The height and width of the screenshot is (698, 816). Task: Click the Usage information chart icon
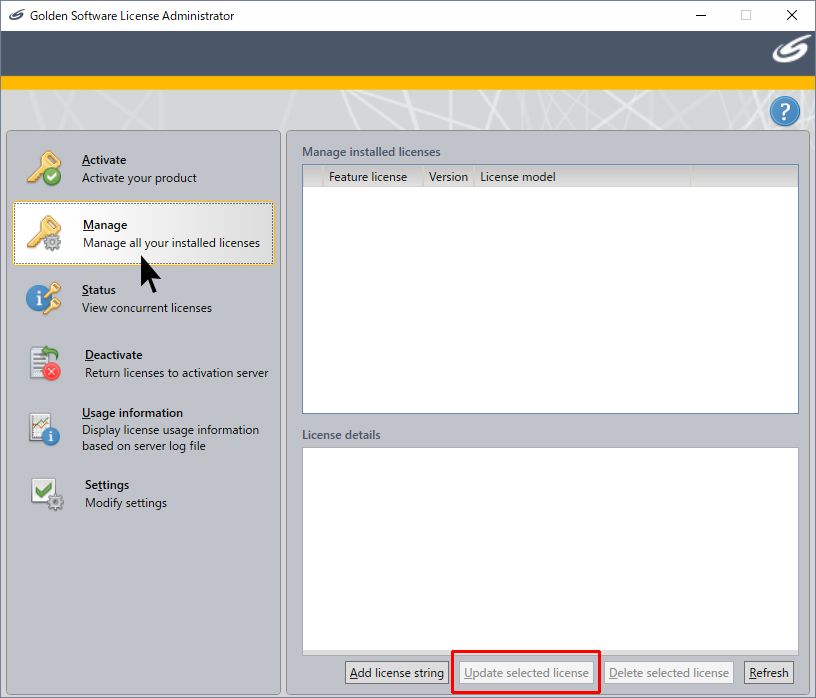(44, 429)
